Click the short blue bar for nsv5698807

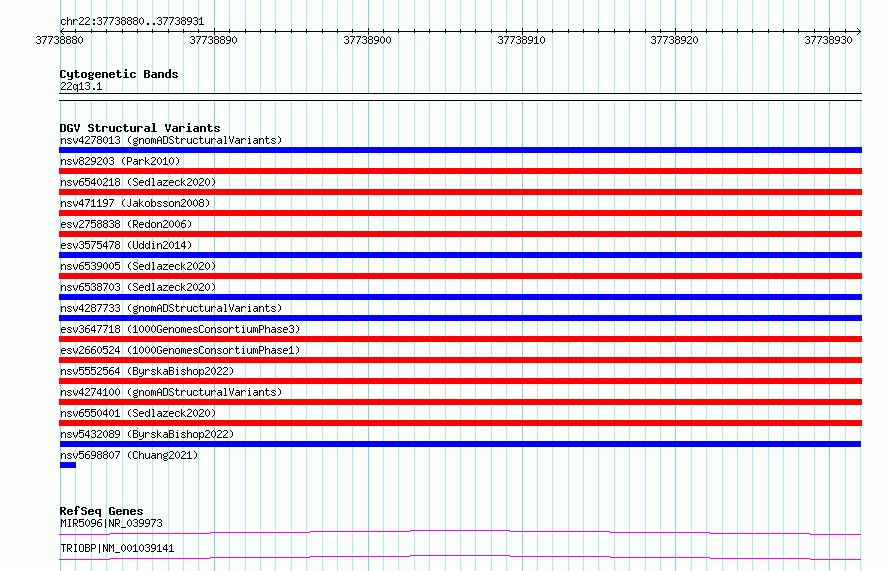[x=68, y=465]
